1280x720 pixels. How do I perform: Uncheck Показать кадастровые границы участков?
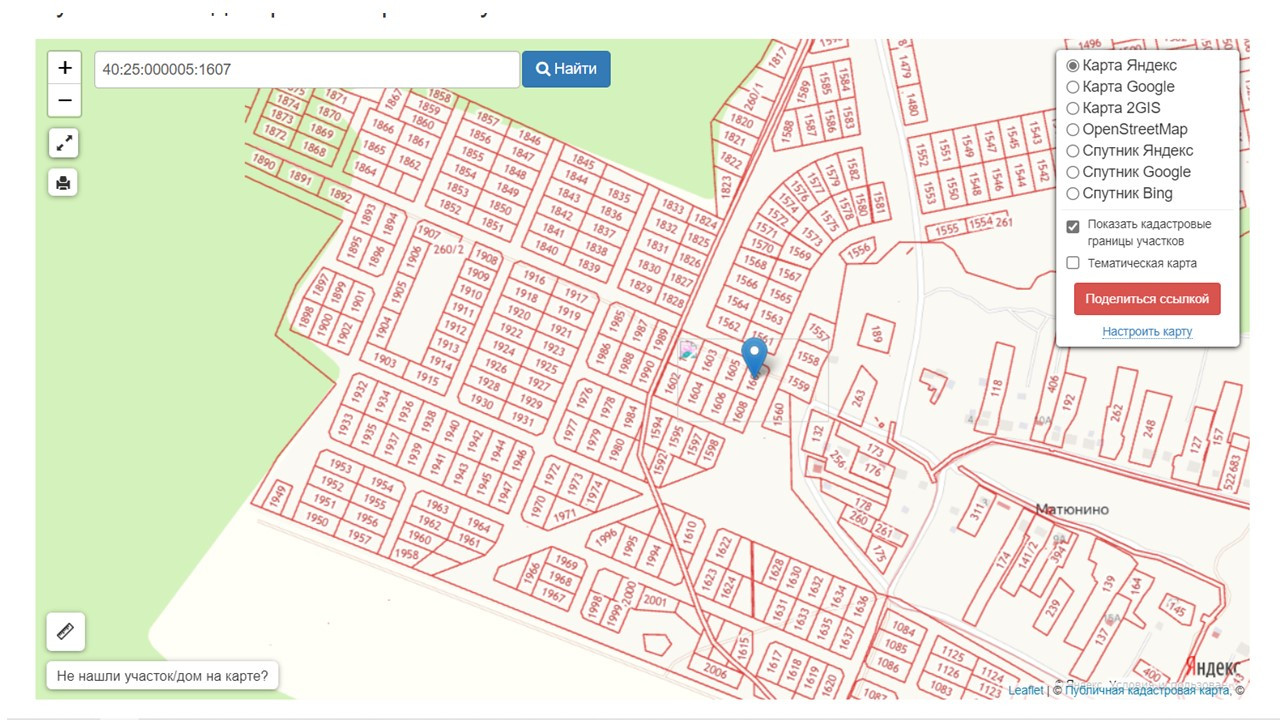click(1073, 226)
